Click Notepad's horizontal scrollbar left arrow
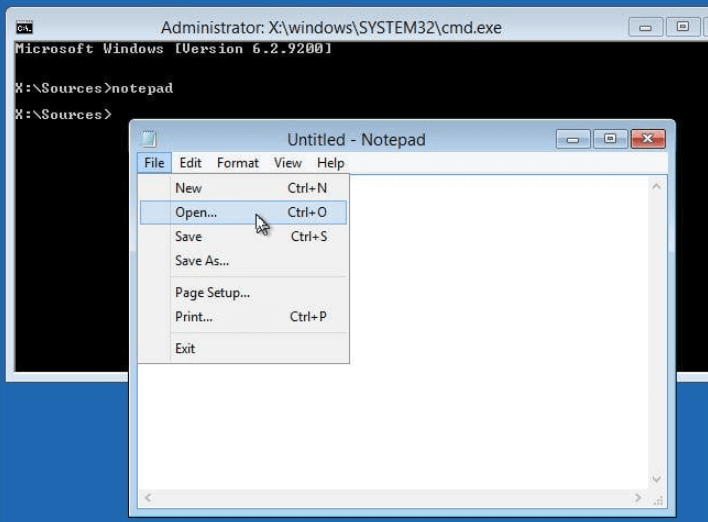Screen dimensions: 708x522 148,498
